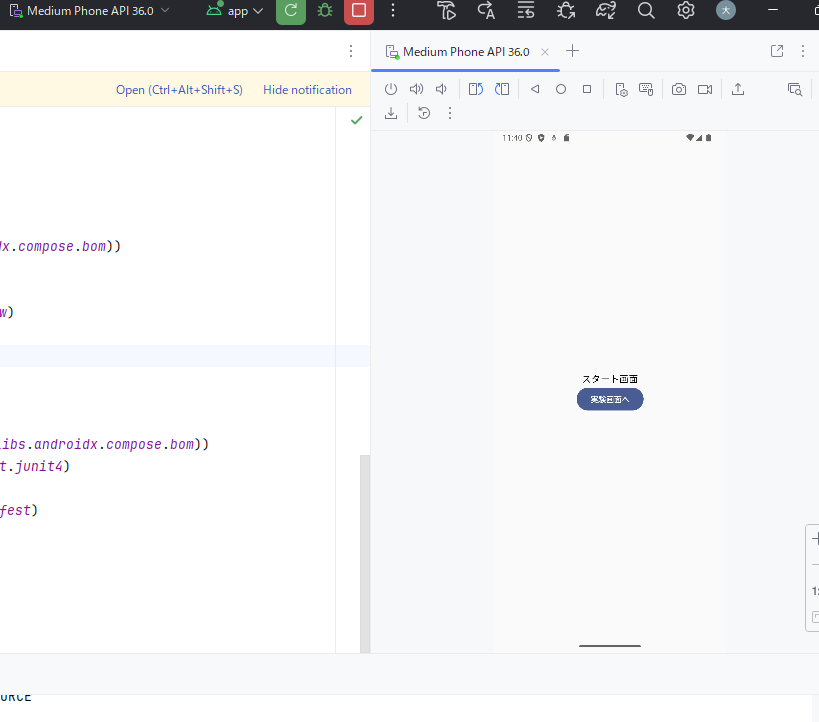
Task: Click the editor vertical scrollbar thumb
Action: [365, 554]
